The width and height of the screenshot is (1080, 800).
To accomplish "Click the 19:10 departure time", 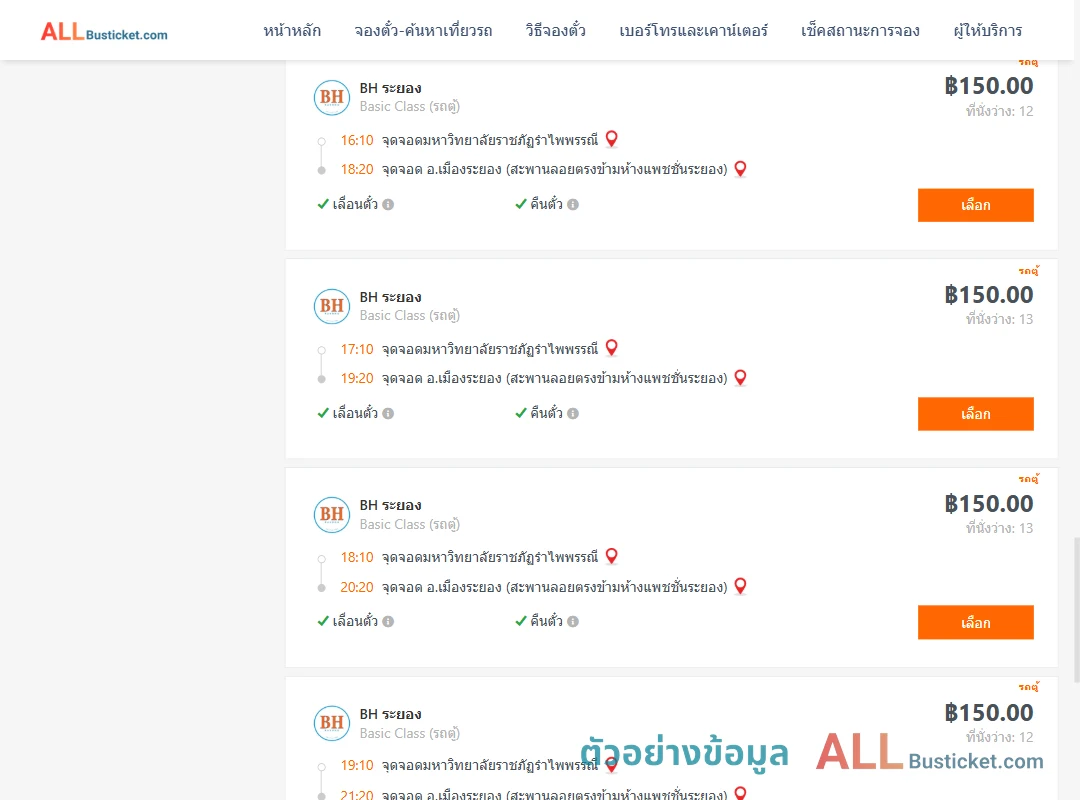I will [357, 766].
